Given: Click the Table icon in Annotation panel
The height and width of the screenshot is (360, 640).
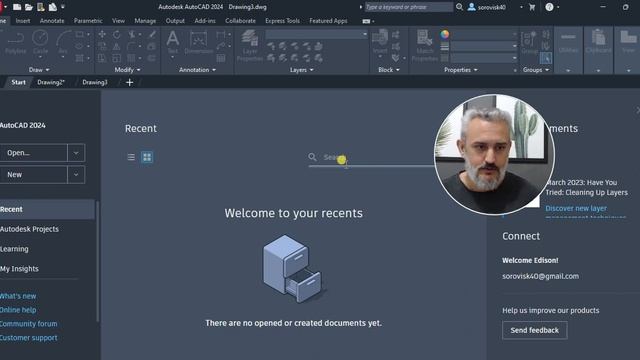Looking at the screenshot, I should tap(221, 58).
